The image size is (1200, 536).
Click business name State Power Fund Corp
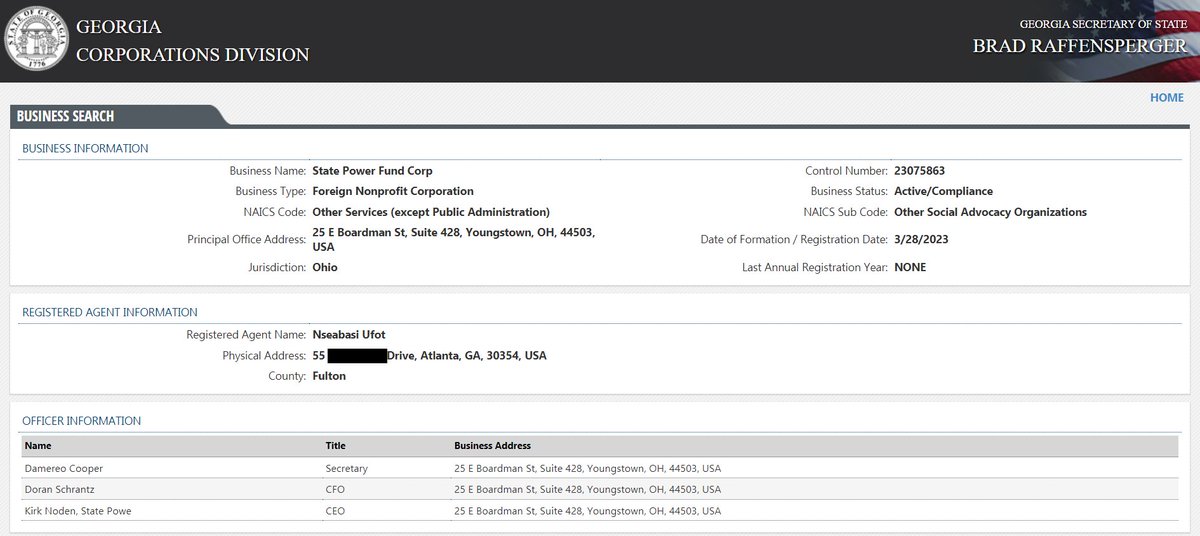tap(372, 171)
